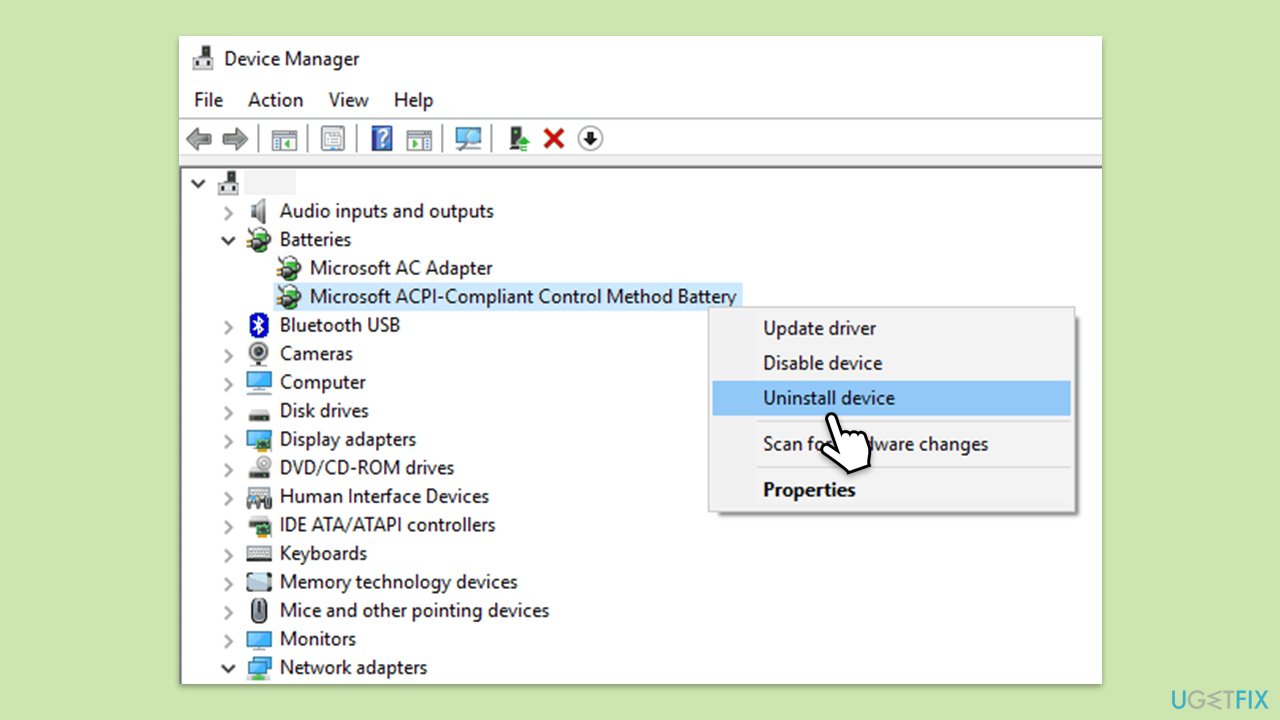Click the Forward arrow toolbar icon
1280x720 pixels.
(235, 139)
